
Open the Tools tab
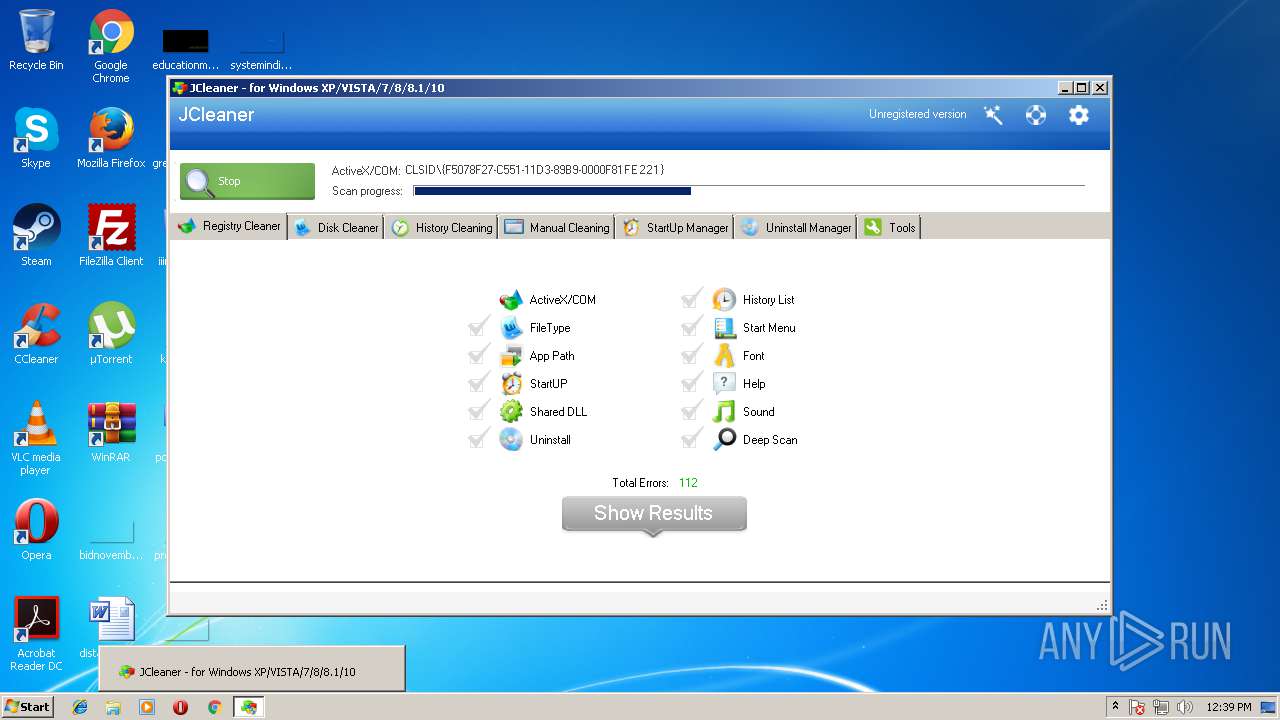click(x=889, y=228)
